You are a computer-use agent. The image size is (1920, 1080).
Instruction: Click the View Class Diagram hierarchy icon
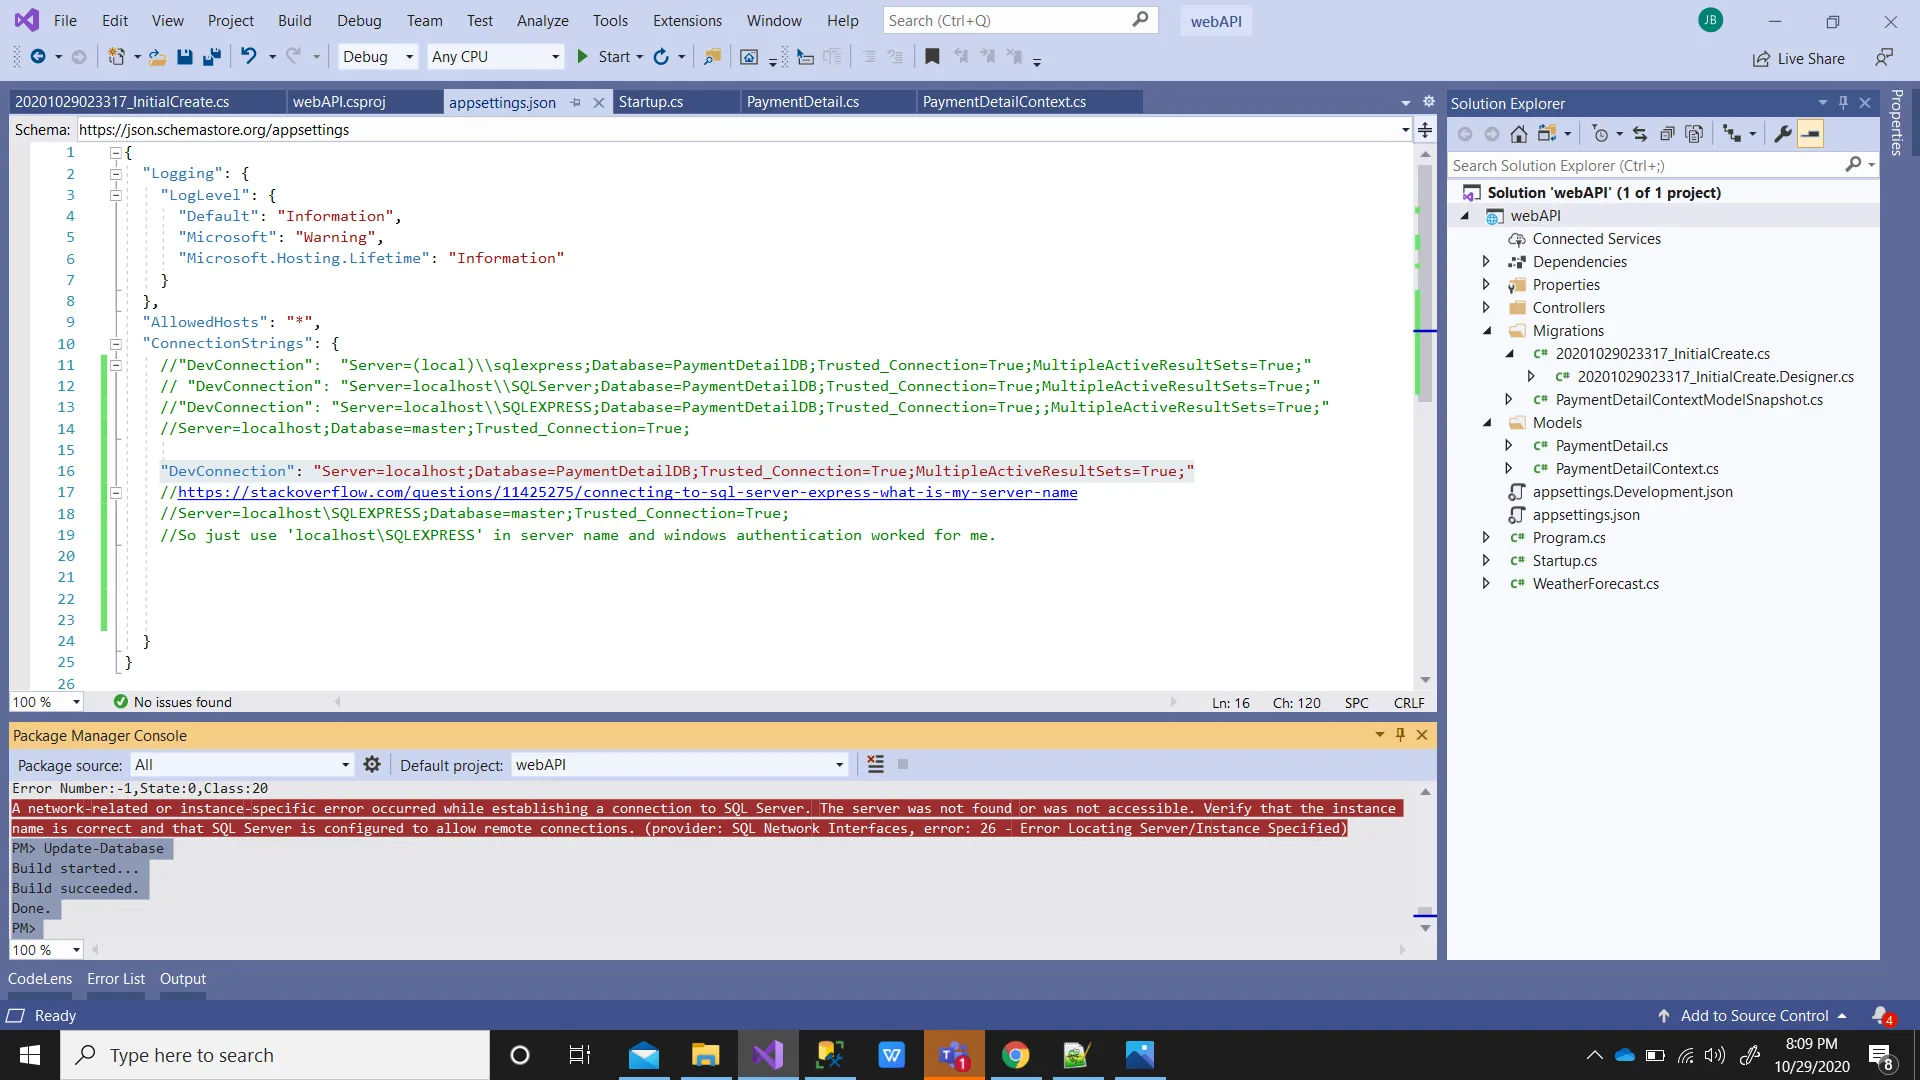(1733, 134)
